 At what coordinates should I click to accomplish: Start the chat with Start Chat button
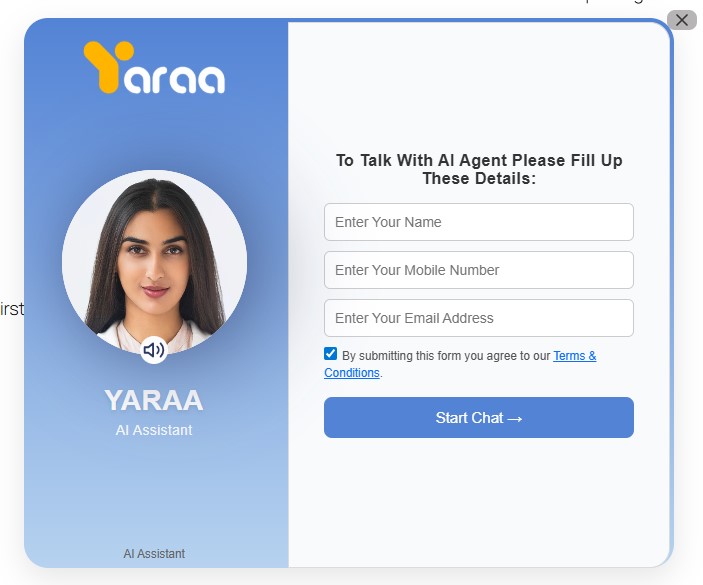[479, 418]
